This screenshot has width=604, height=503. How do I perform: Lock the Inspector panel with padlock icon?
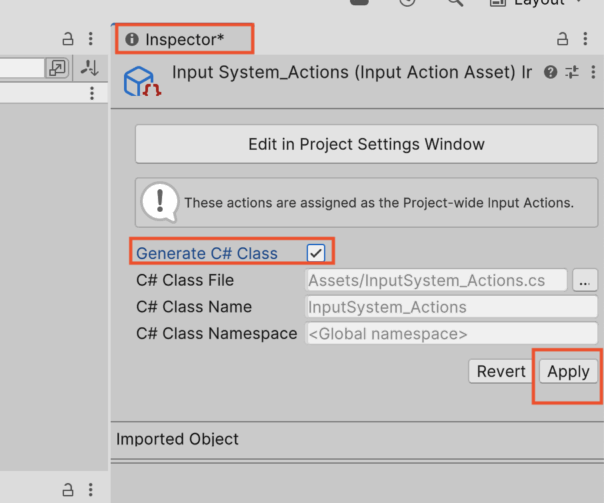(562, 39)
